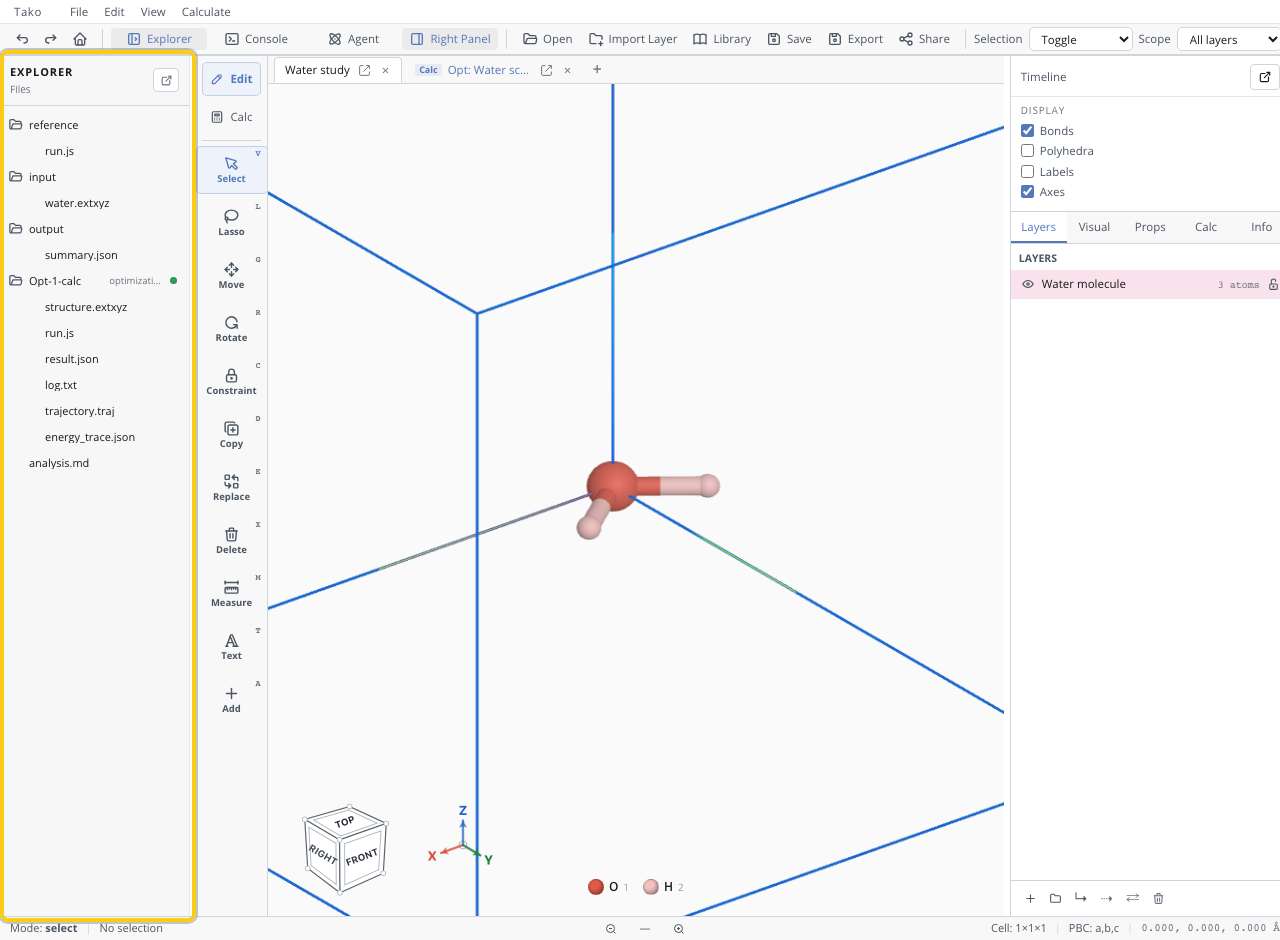The image size is (1280, 940).
Task: Click the Export button
Action: pyautogui.click(x=855, y=39)
